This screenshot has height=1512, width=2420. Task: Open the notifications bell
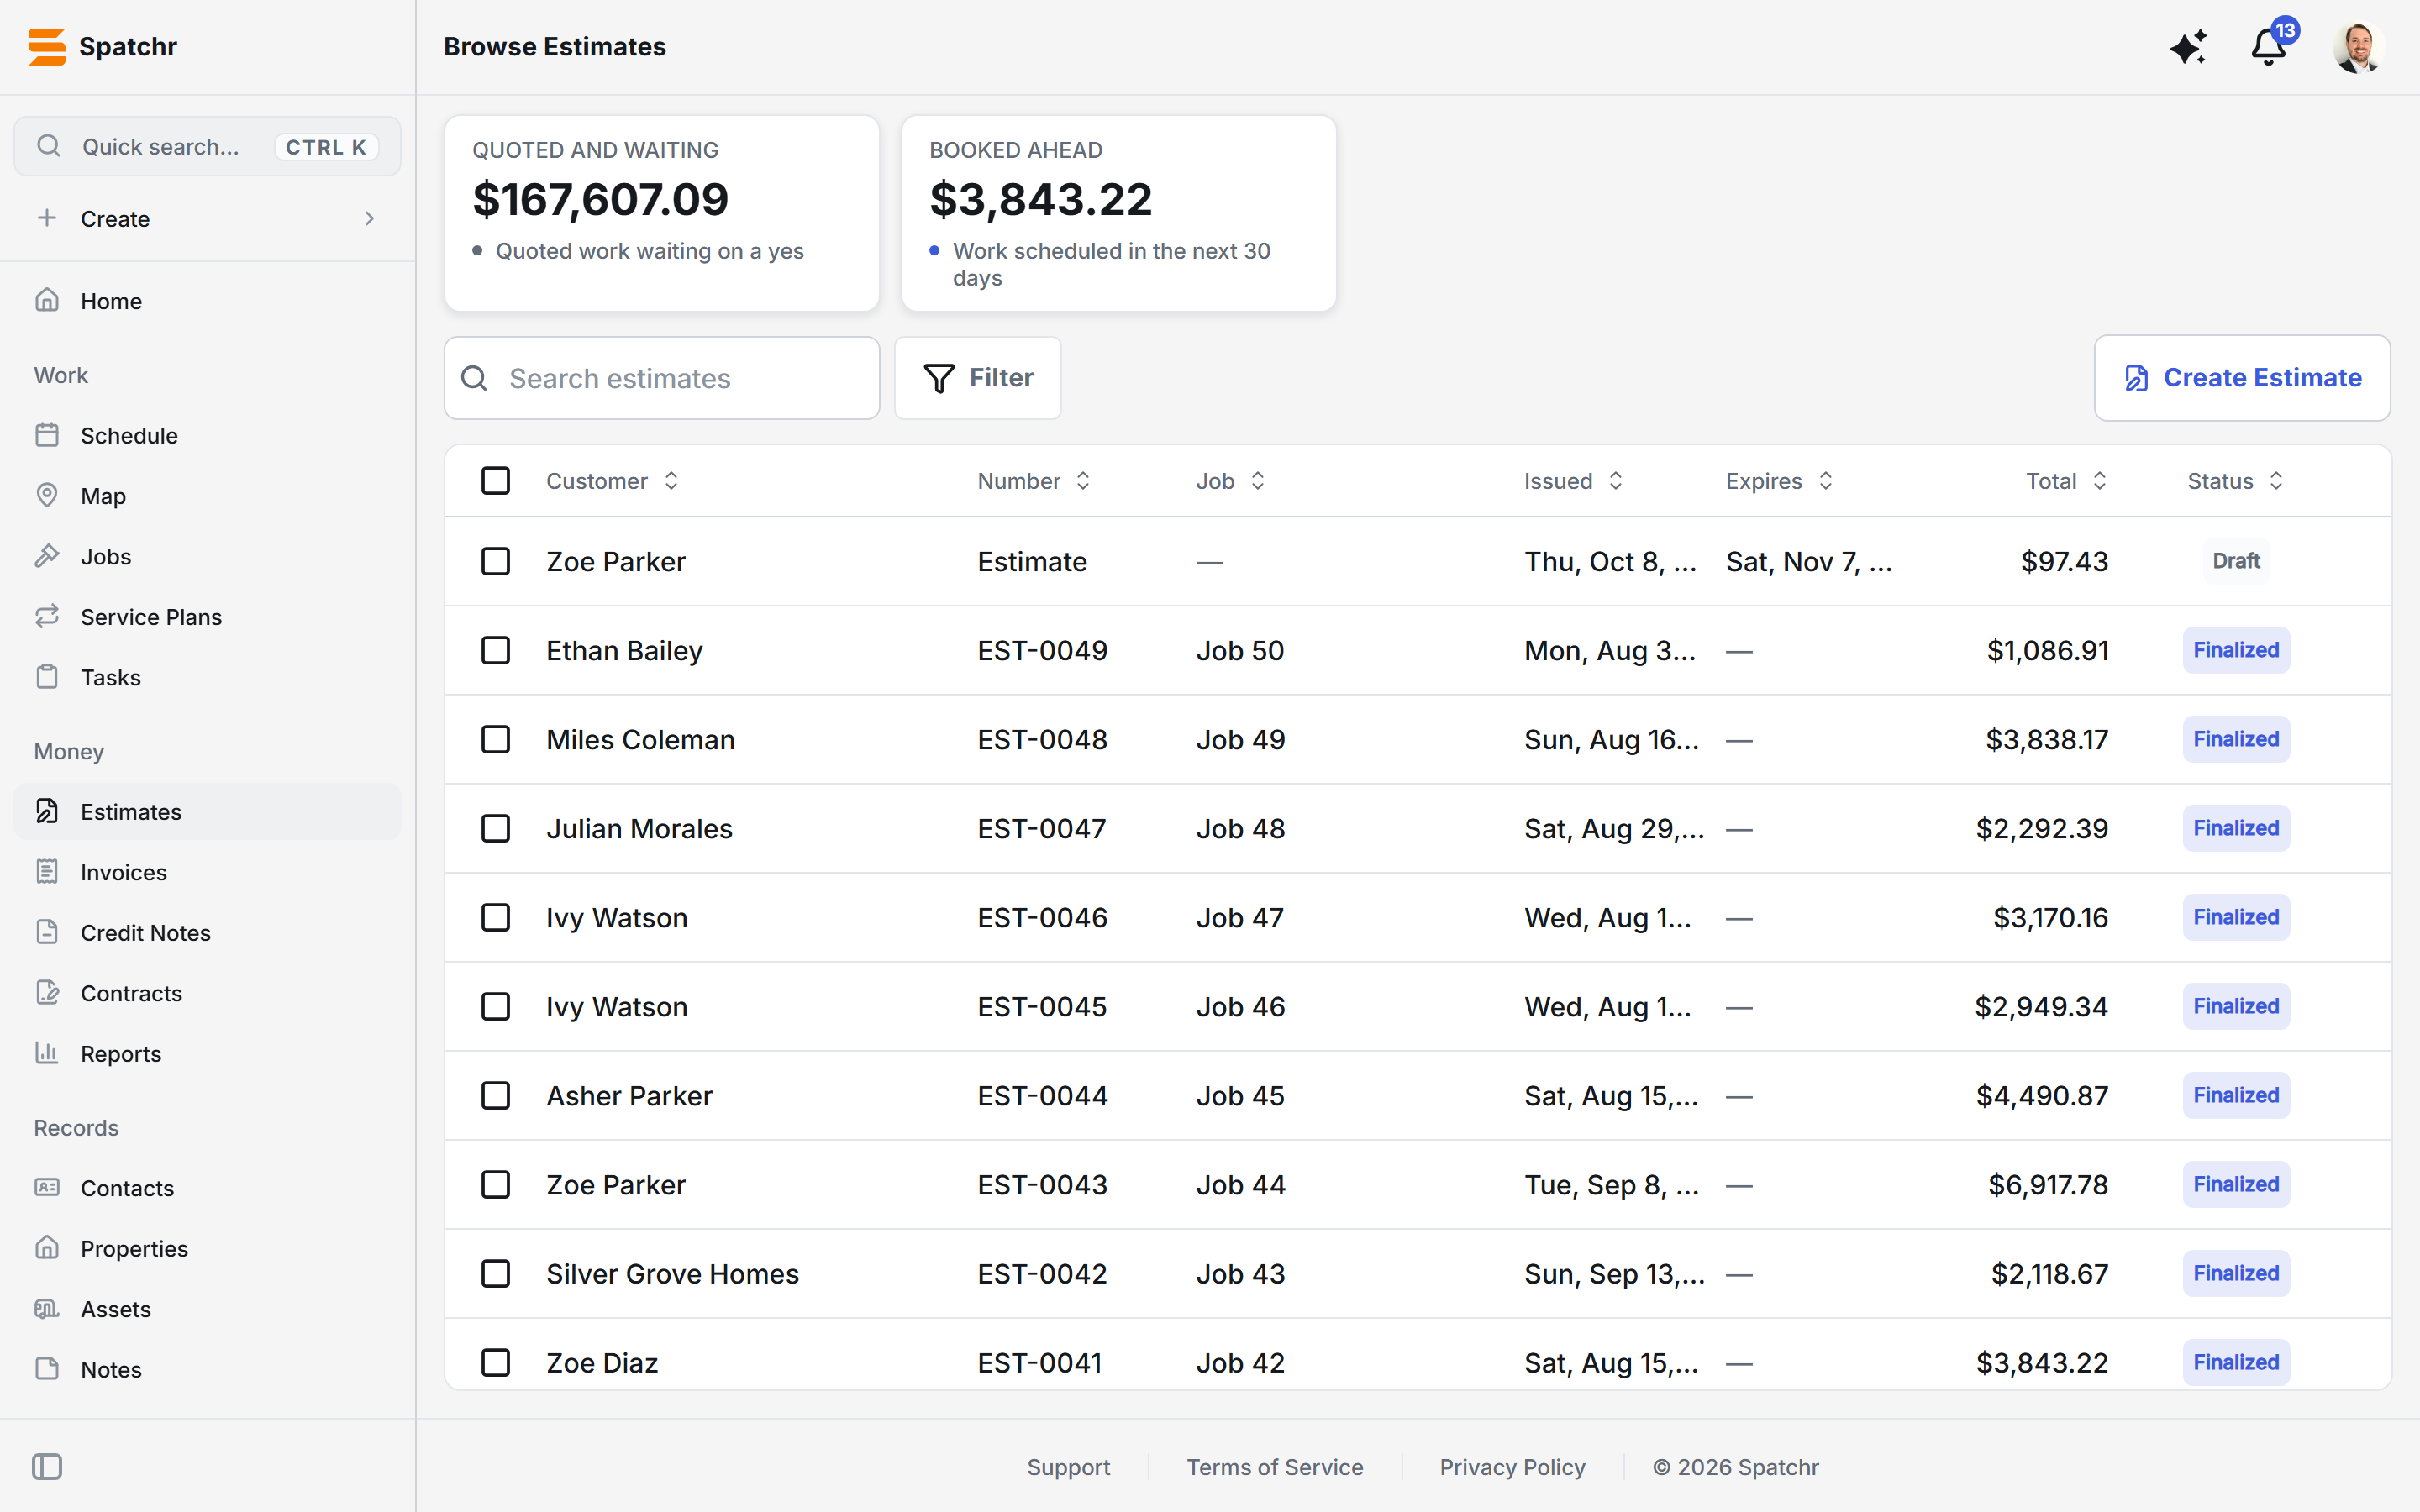2268,47
